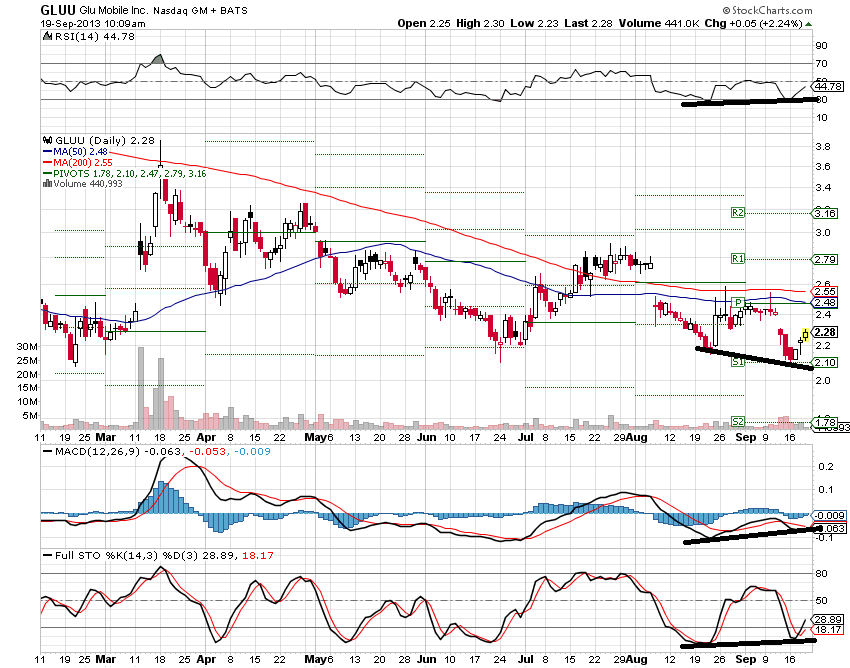Click the red line swatch for MA(200)
The height and width of the screenshot is (668, 850).
pyautogui.click(x=47, y=163)
